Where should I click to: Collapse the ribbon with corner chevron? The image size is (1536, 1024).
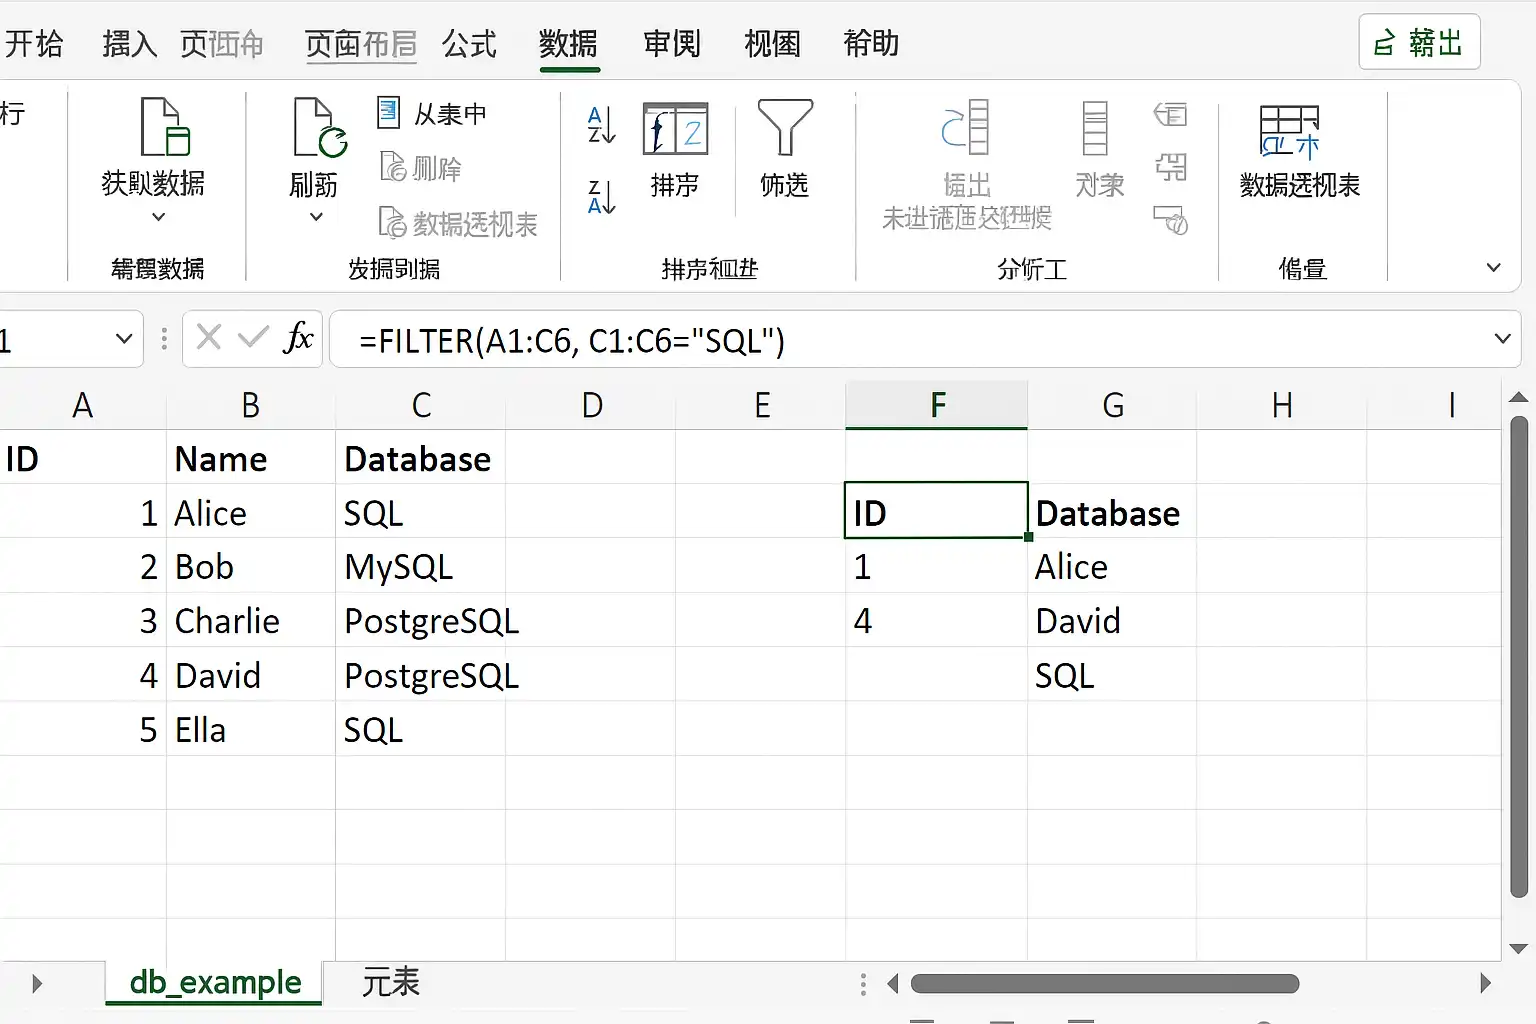coord(1493,268)
